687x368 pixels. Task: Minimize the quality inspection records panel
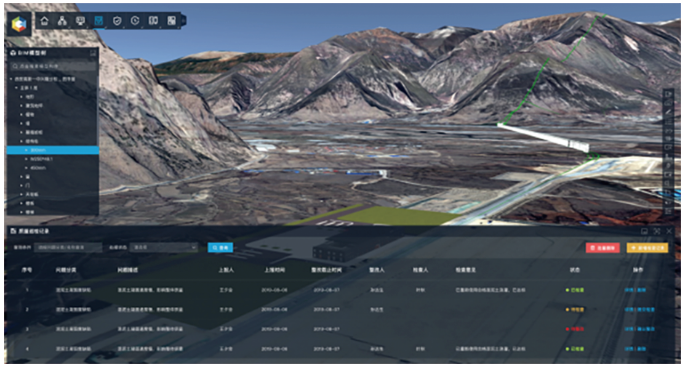tap(644, 231)
